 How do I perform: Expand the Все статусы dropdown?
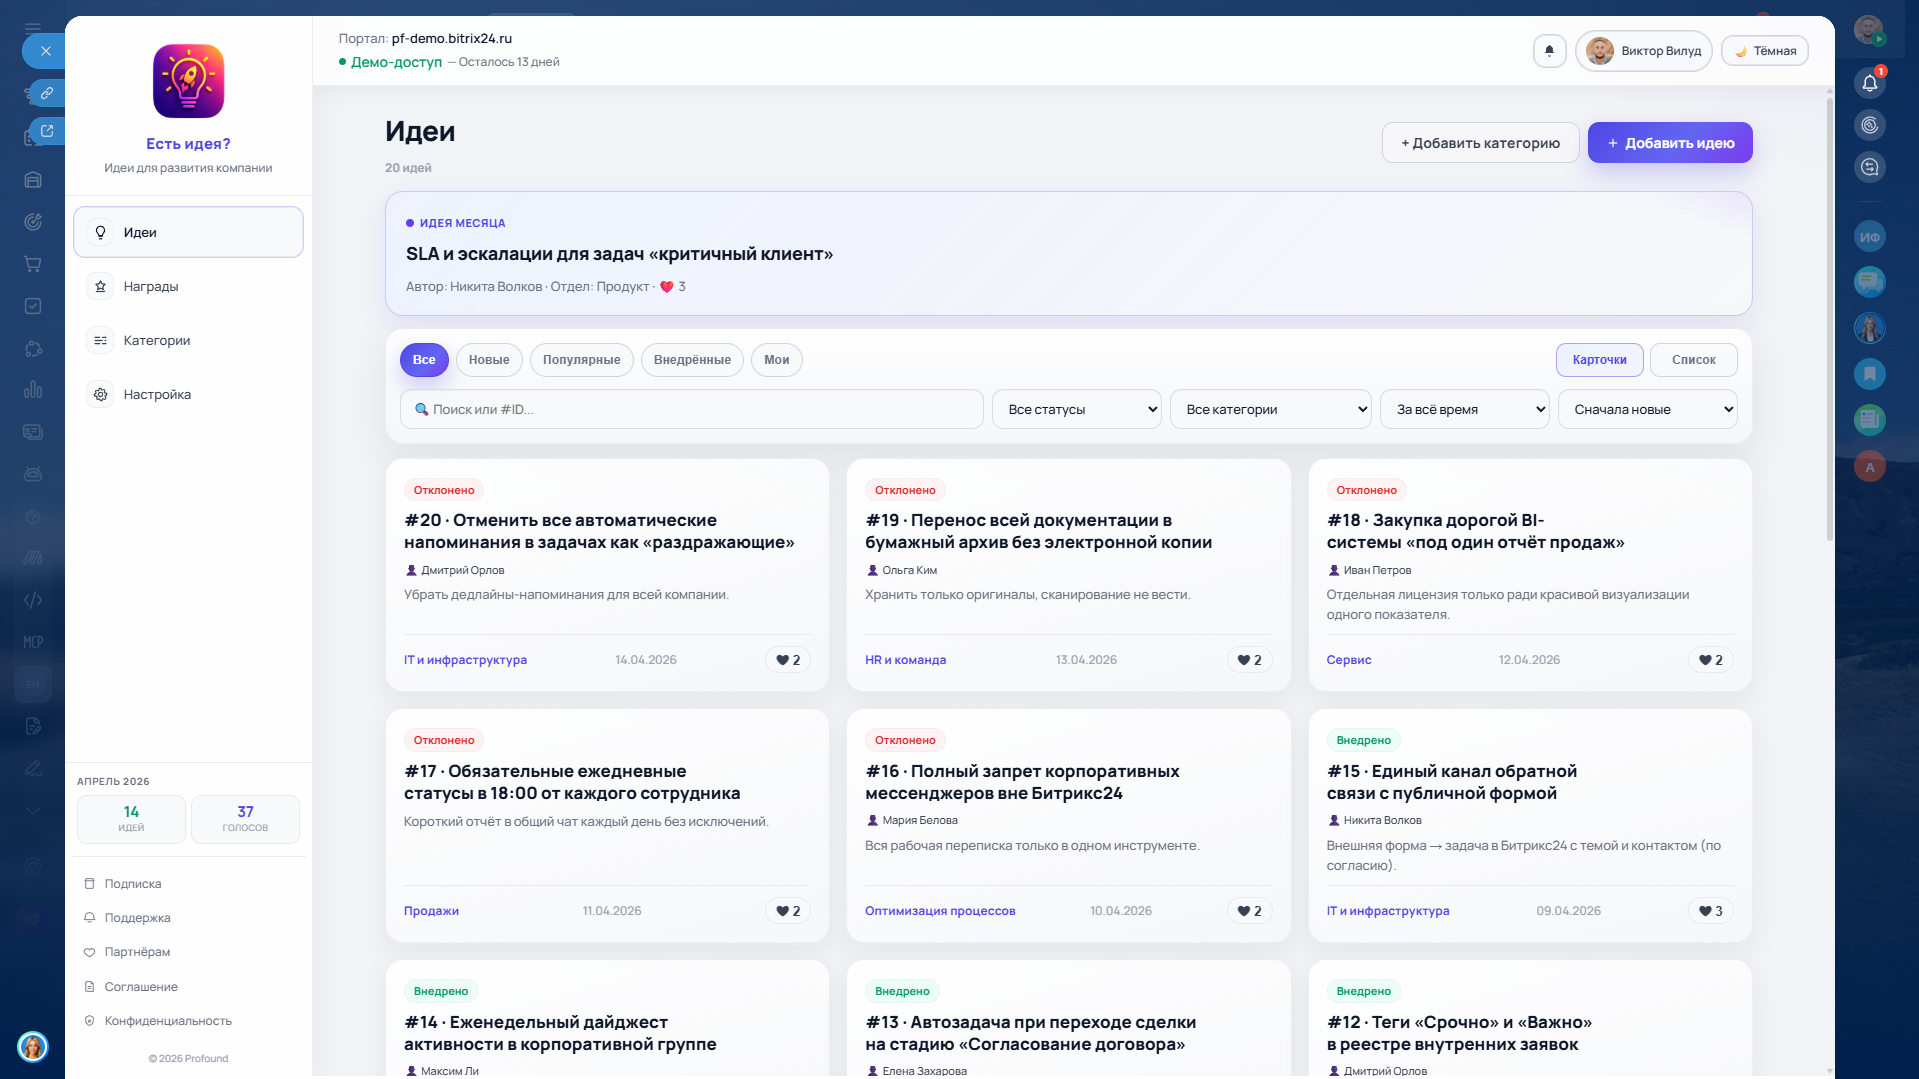[1076, 409]
